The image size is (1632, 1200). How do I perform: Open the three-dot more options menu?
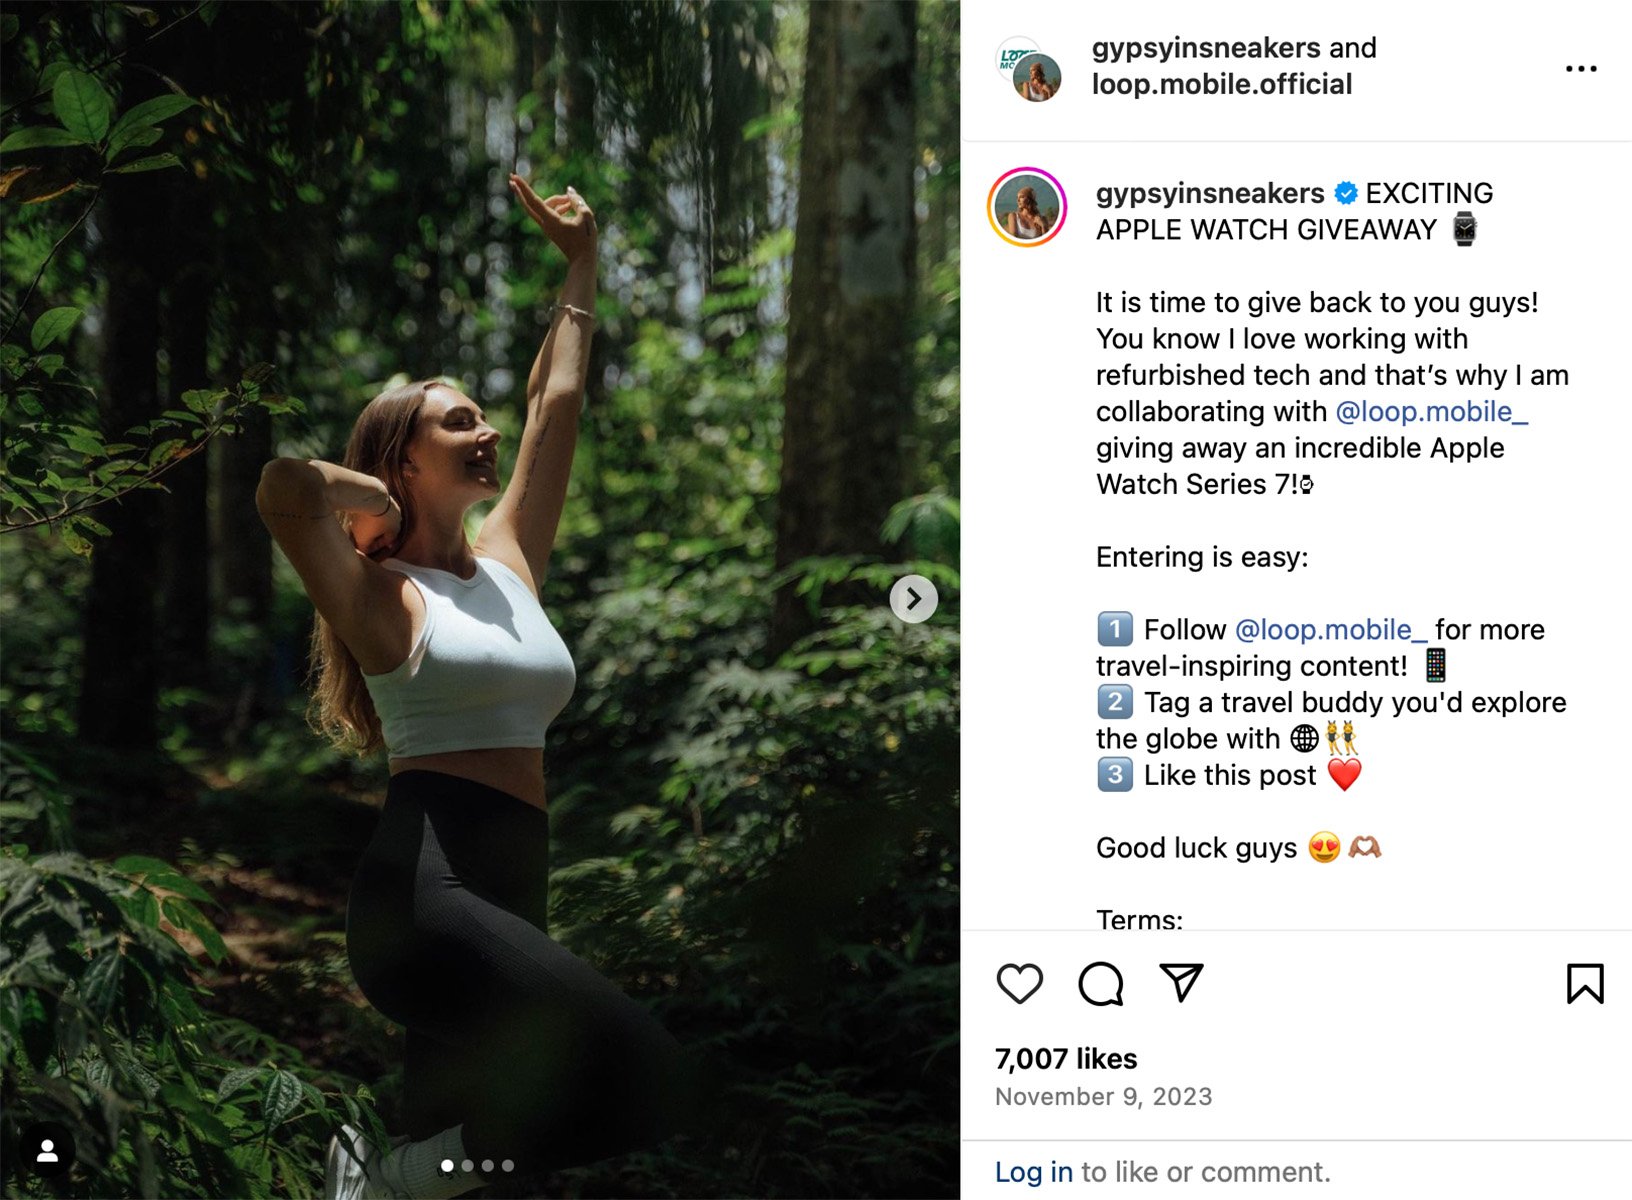coord(1580,69)
